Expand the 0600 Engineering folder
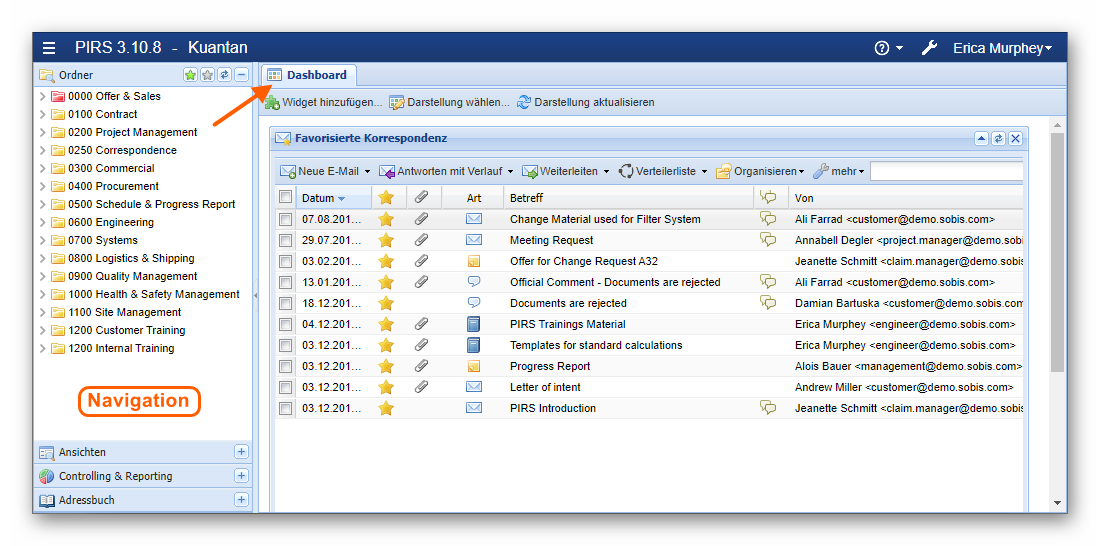The image size is (1100, 546). 43,222
